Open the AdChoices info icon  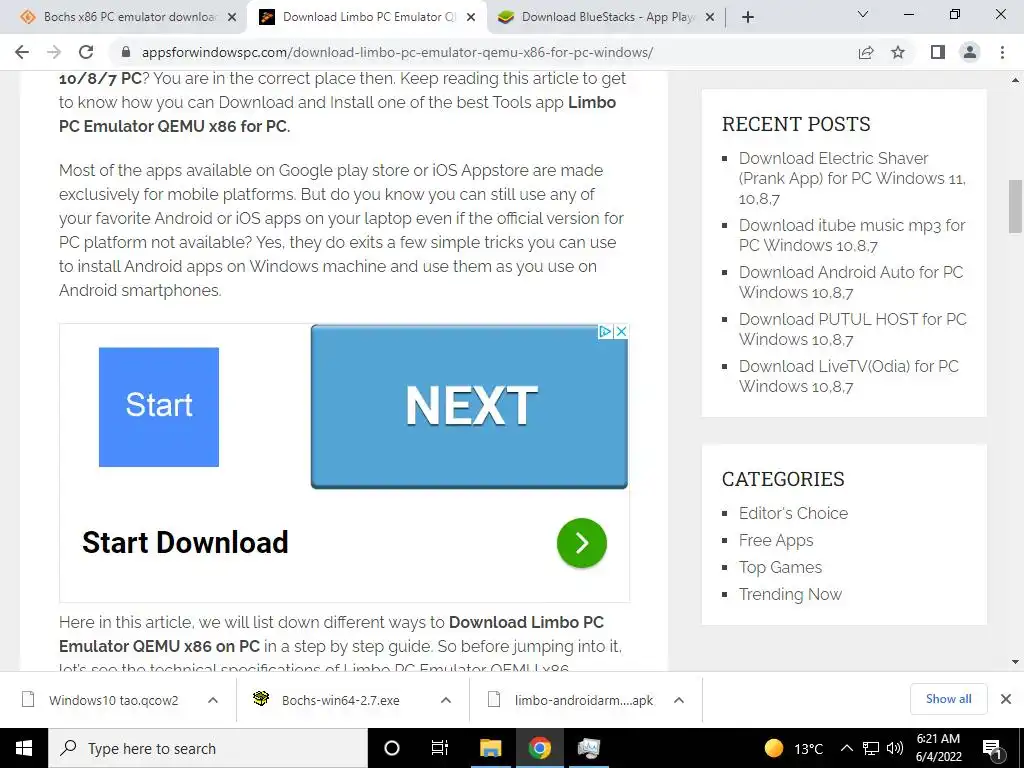pyautogui.click(x=605, y=332)
